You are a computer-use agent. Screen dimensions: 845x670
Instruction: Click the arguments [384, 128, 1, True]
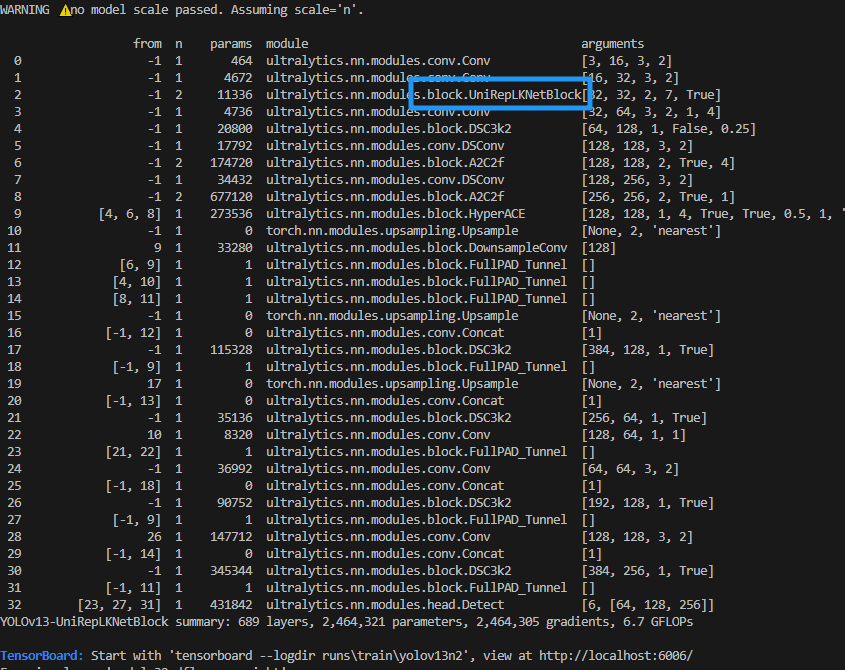point(648,350)
